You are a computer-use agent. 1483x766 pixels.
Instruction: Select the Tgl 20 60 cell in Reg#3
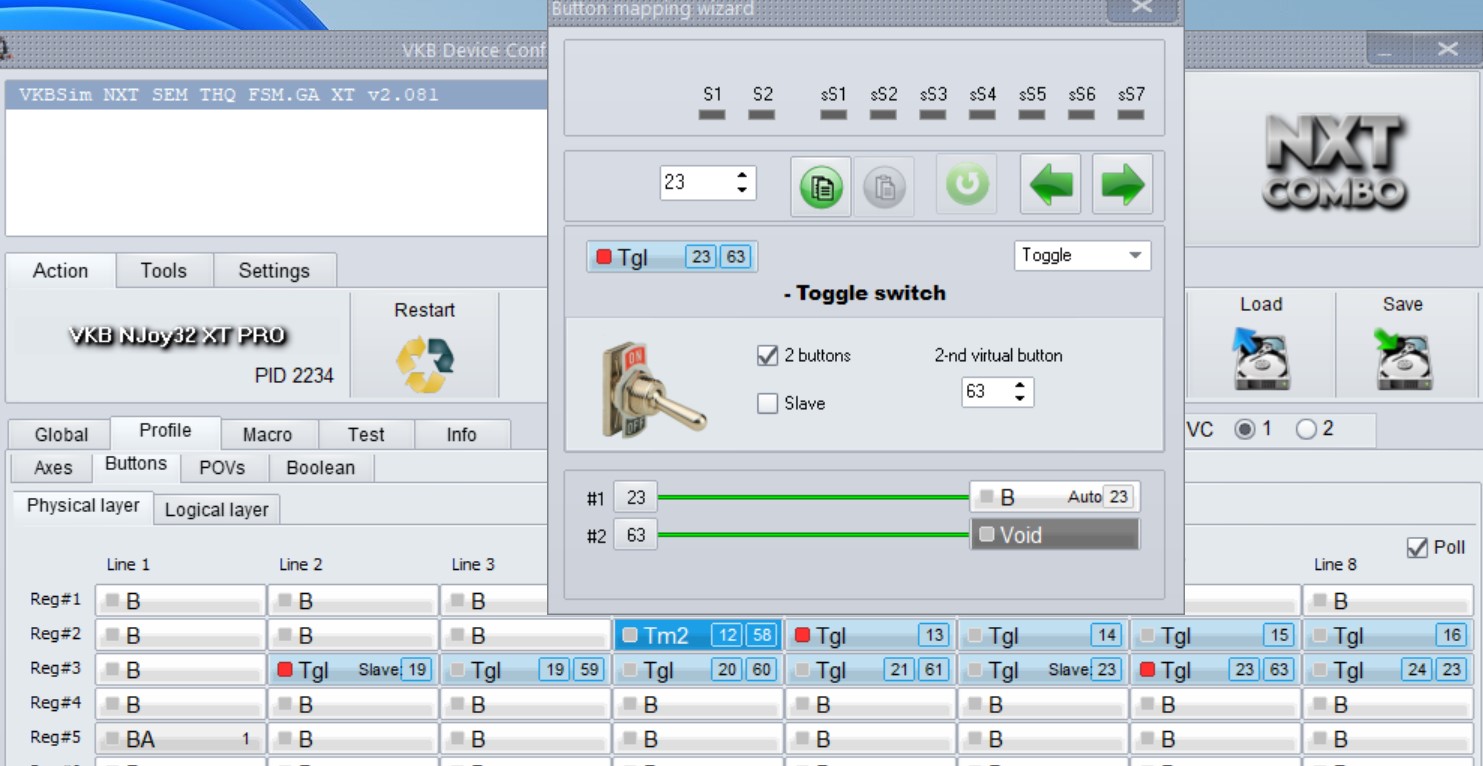(x=698, y=670)
